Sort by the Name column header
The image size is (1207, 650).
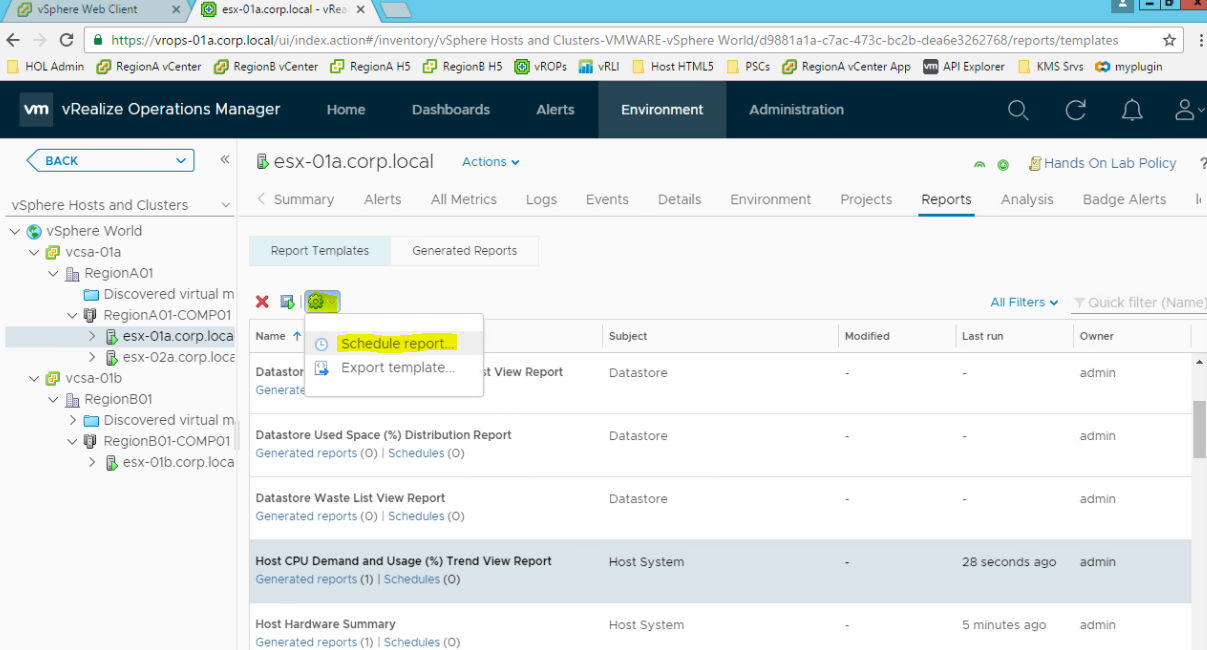click(x=270, y=336)
